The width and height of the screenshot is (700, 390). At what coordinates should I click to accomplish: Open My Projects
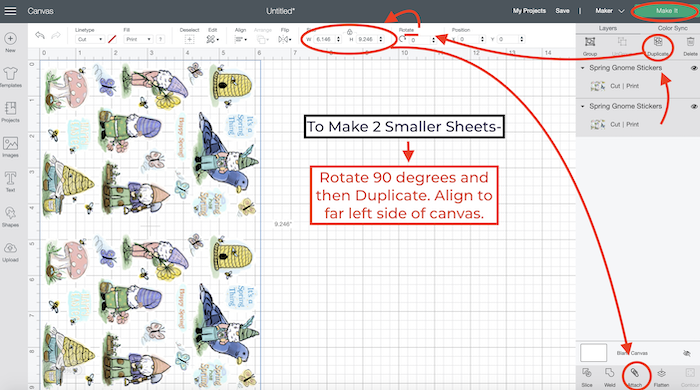click(529, 11)
